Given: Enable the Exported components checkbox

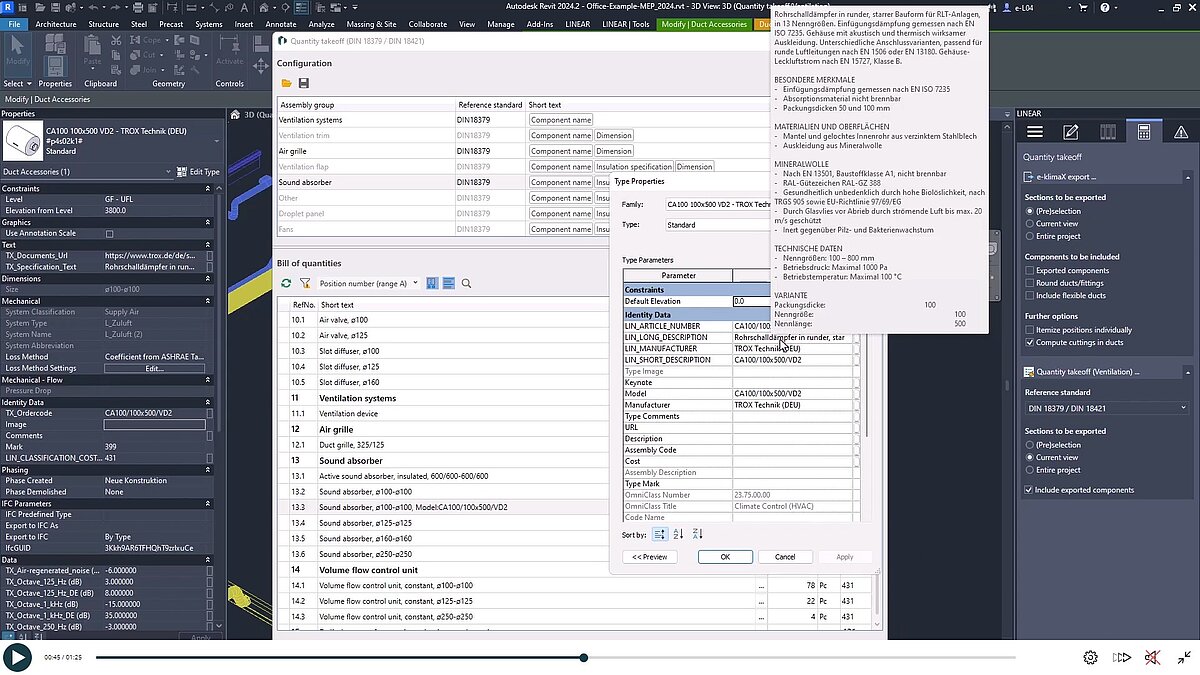Looking at the screenshot, I should click(x=1029, y=270).
